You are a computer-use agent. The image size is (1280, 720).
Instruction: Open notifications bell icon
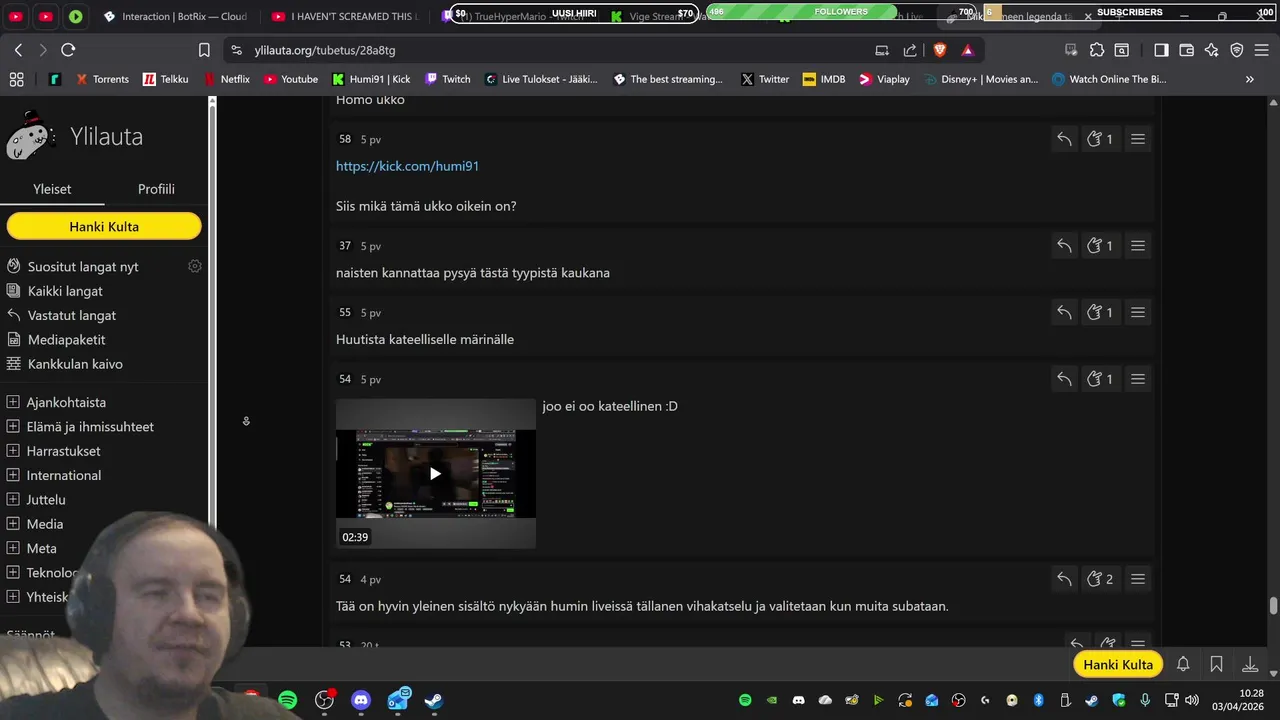1183,664
